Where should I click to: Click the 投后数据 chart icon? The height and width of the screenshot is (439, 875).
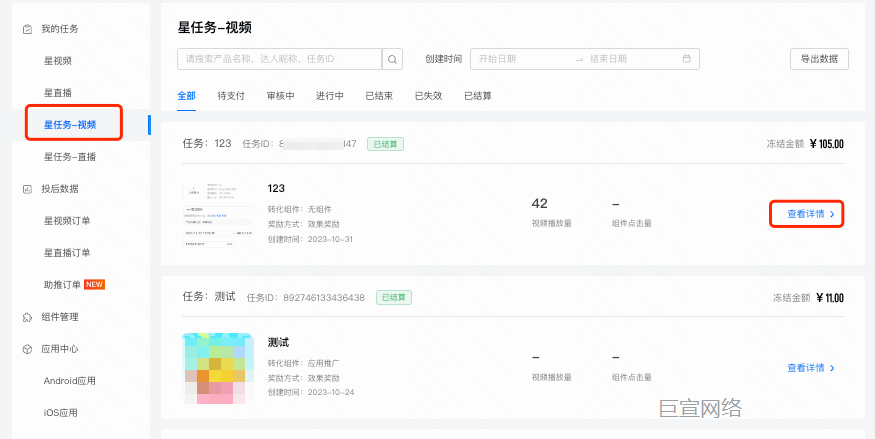[27, 189]
